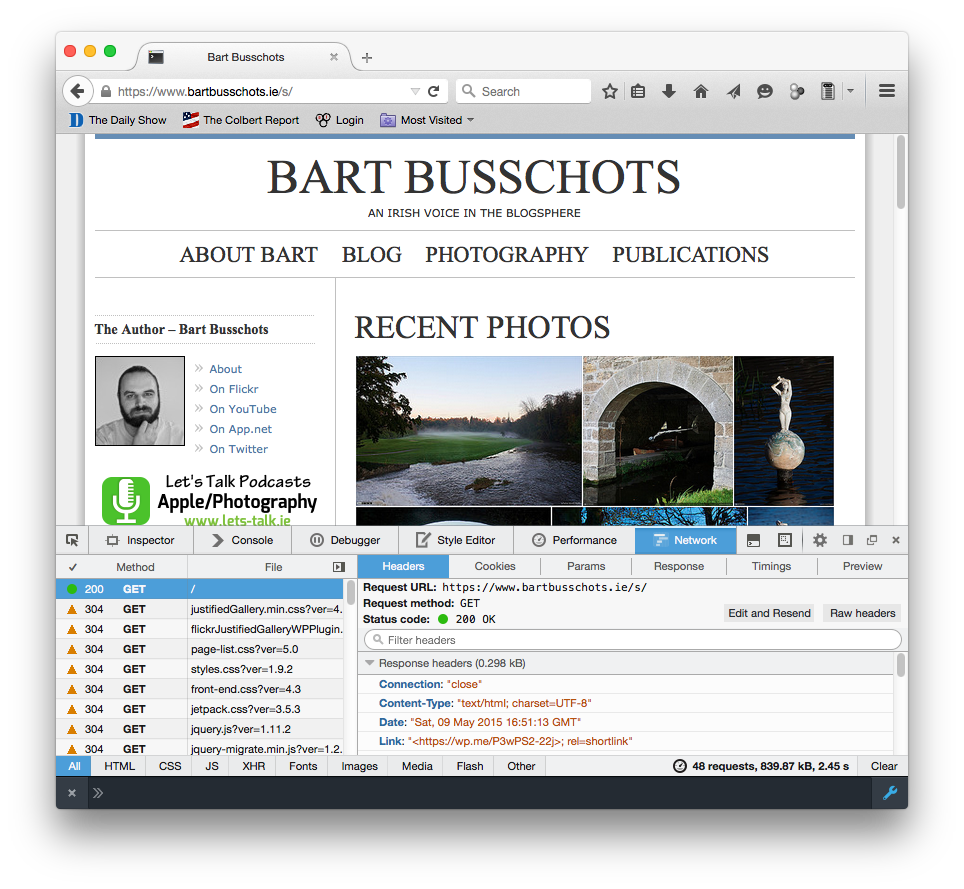Screen dimensions: 964x889
Task: Reload the page with the refresh icon
Action: [433, 91]
